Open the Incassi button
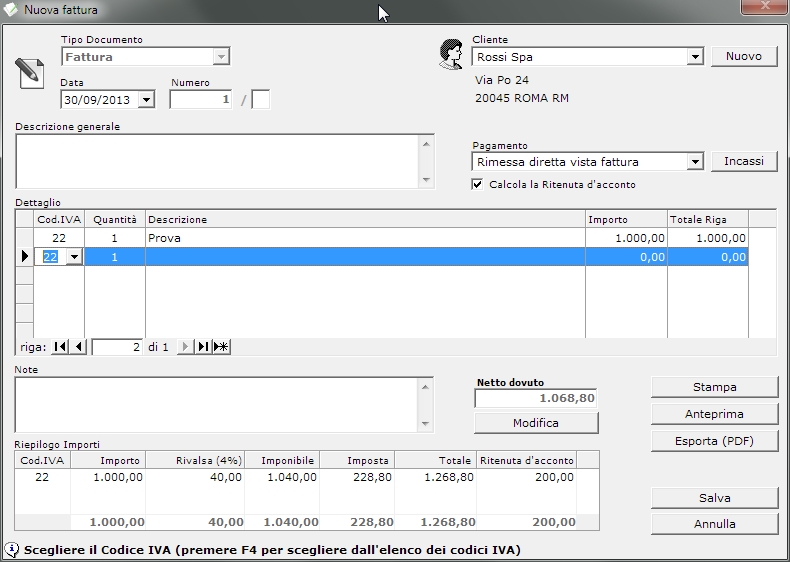 744,161
